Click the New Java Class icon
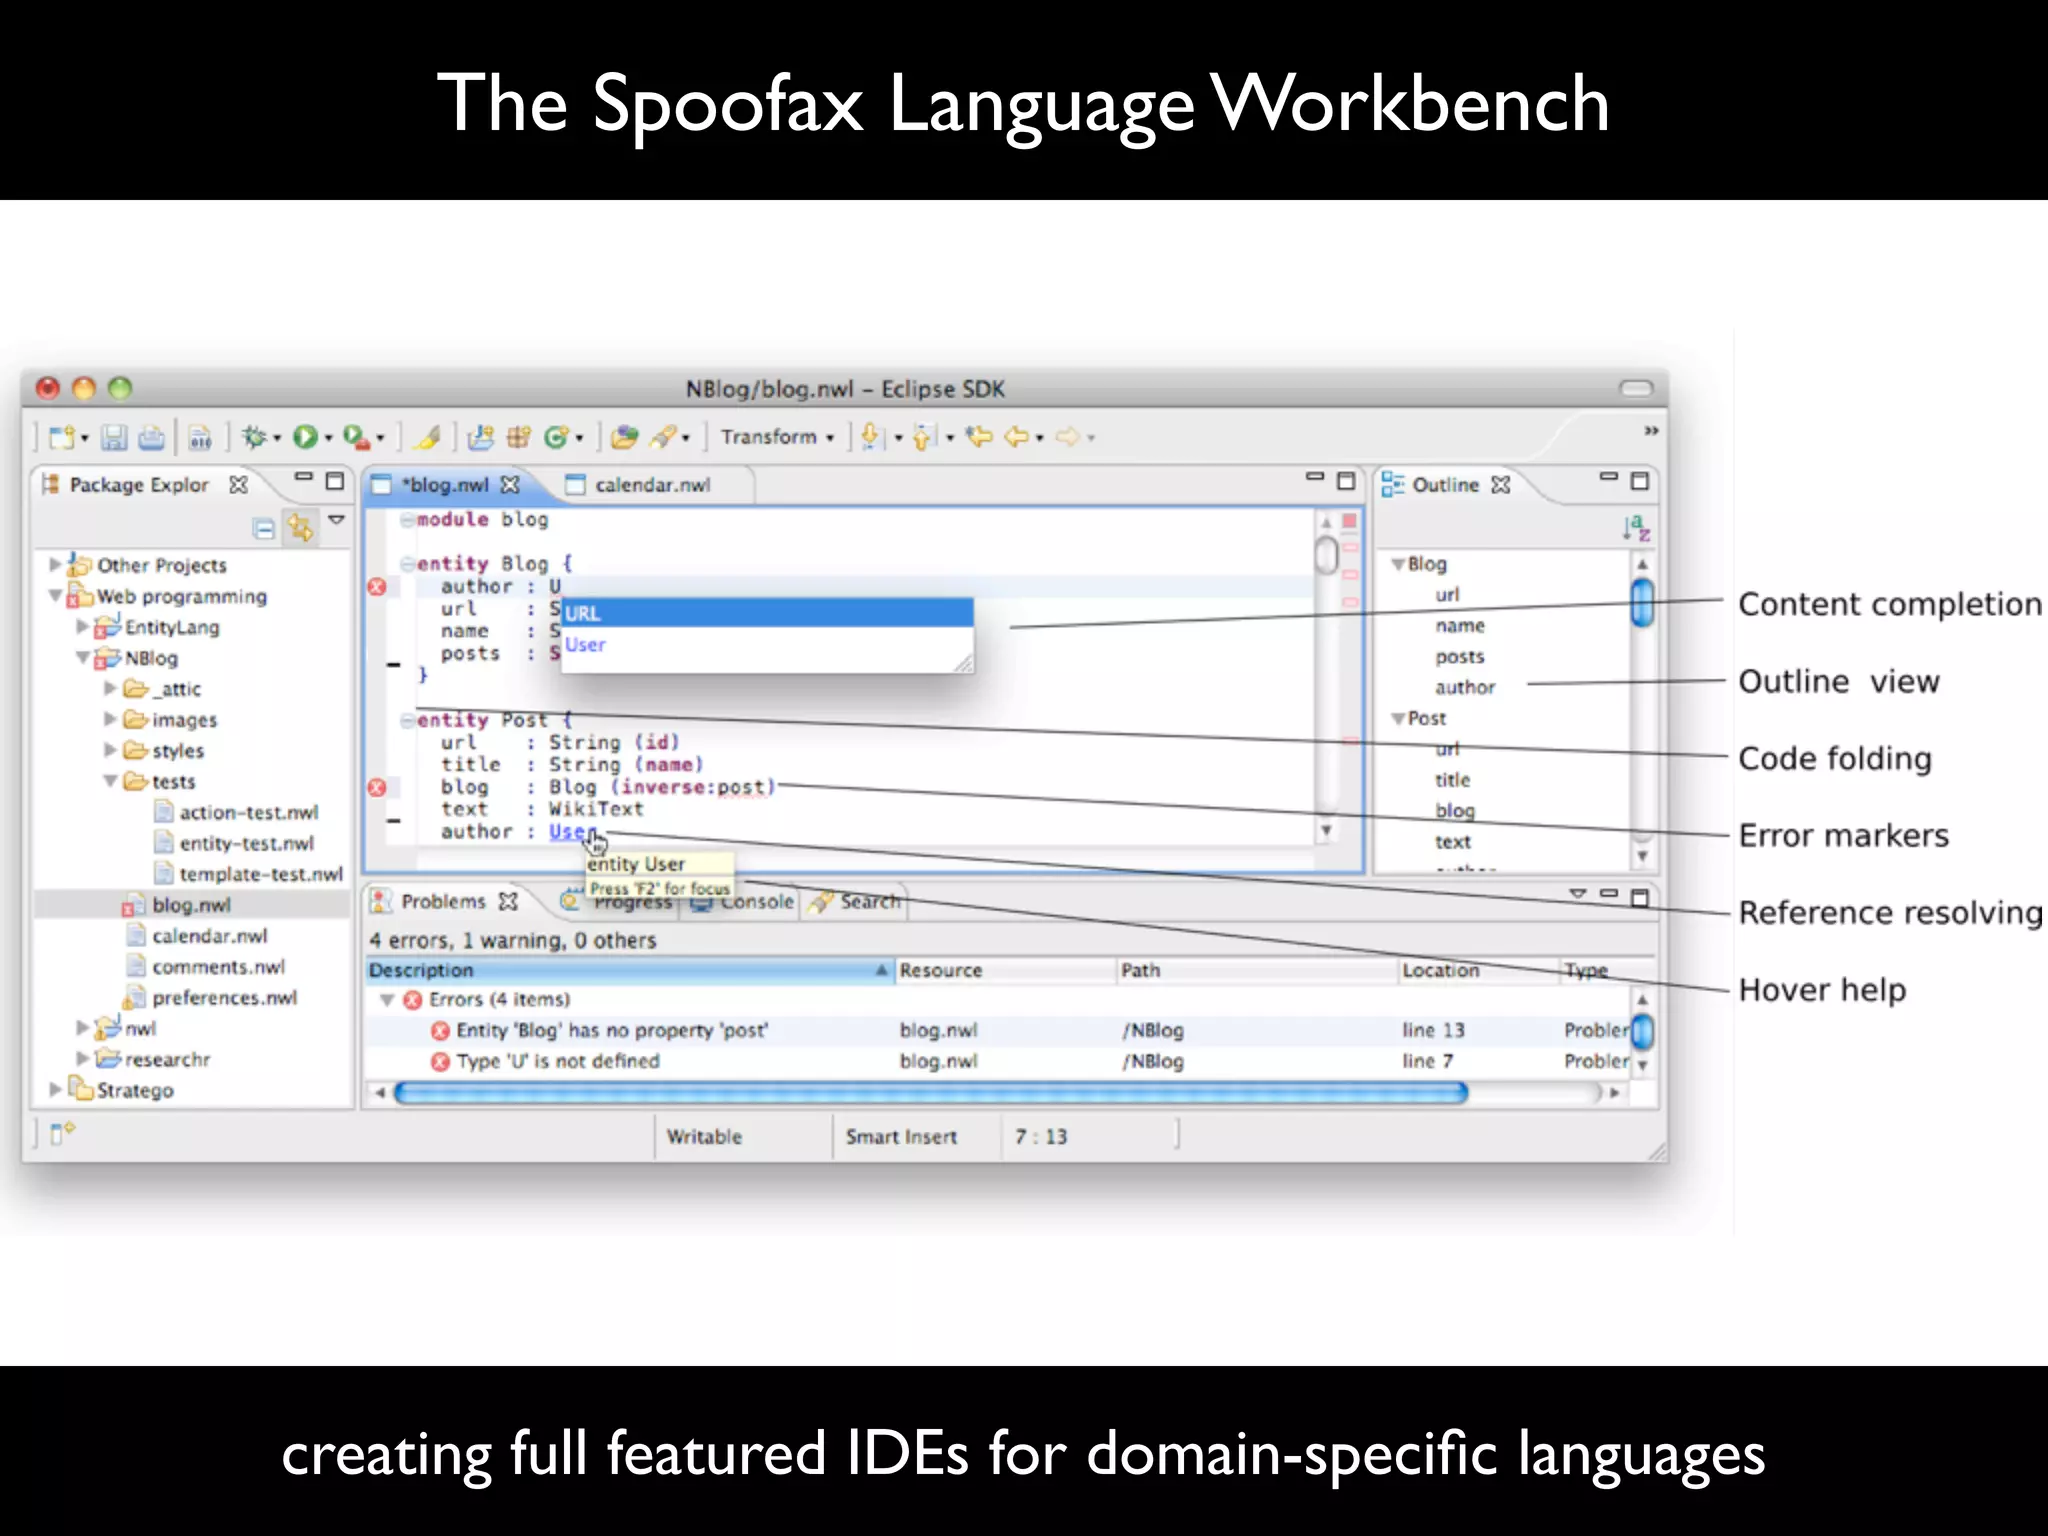The height and width of the screenshot is (1536, 2048). click(x=557, y=437)
